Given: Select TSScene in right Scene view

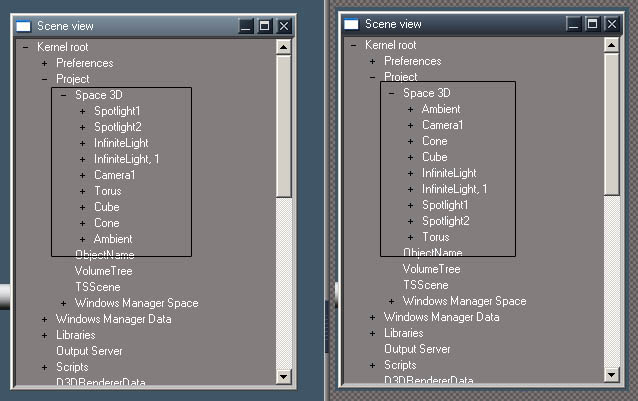Looking at the screenshot, I should coord(426,285).
